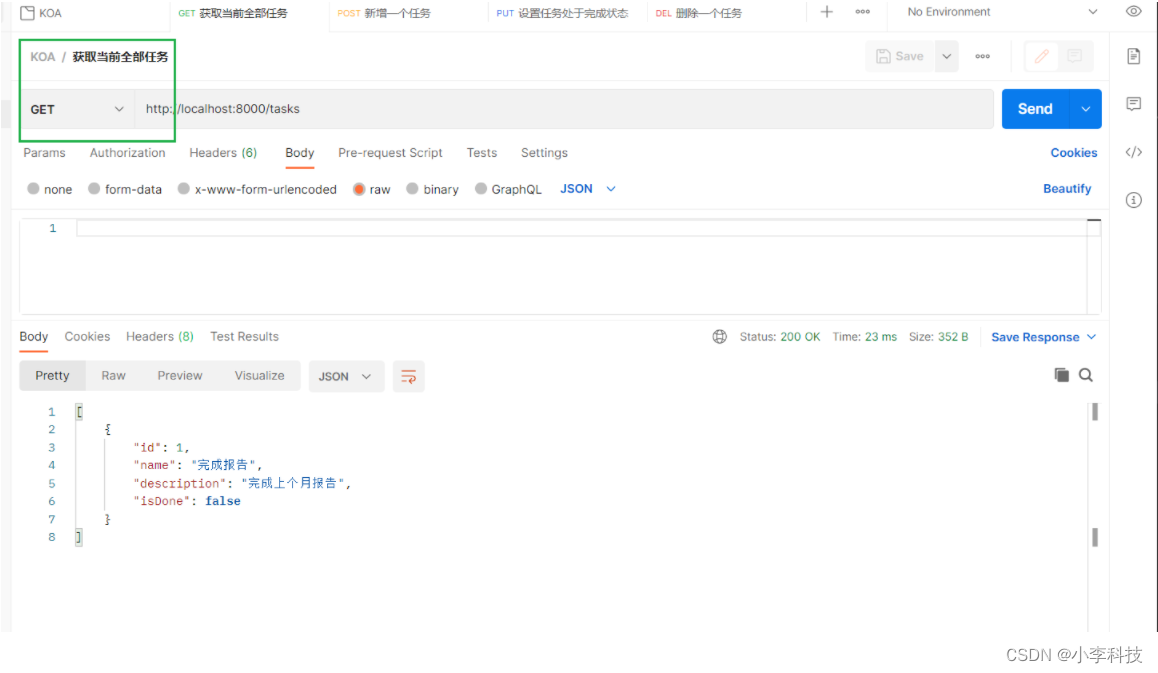1158x673 pixels.
Task: Toggle line wrap icon in response toolbar
Action: click(408, 376)
